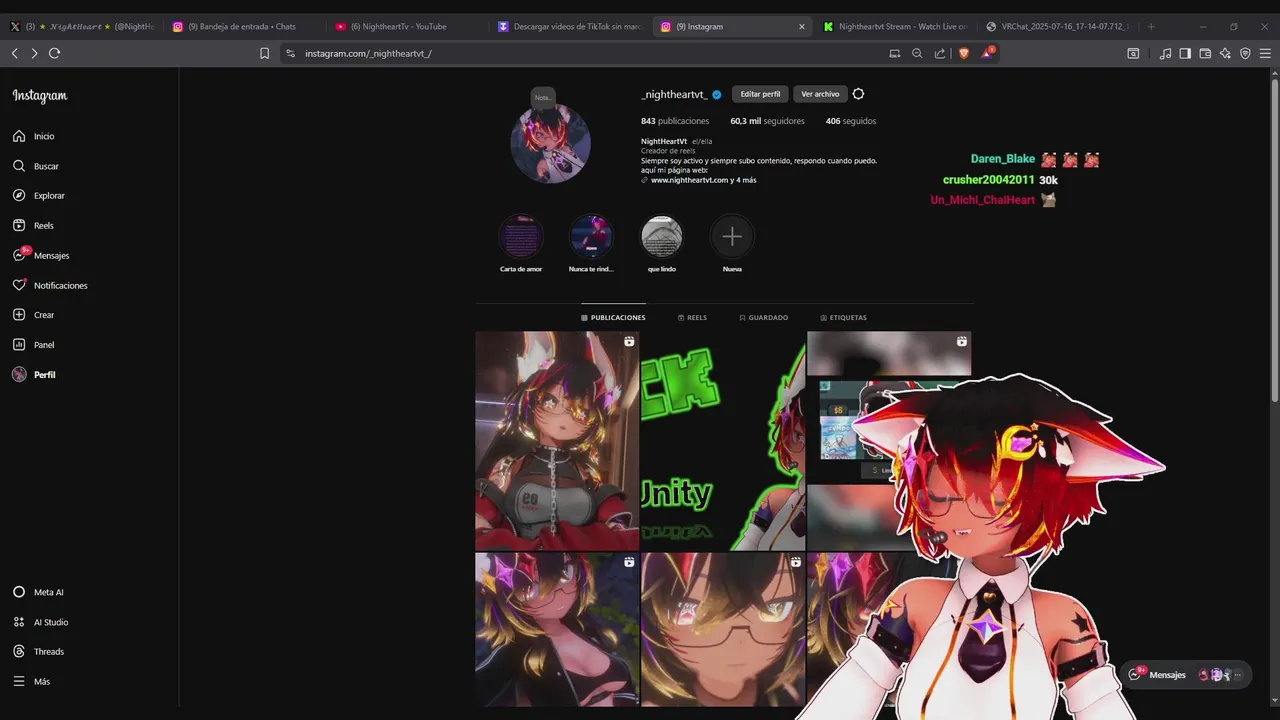Open AI Studio from sidebar
Screen dimensions: 1280x720
tap(40, 622)
